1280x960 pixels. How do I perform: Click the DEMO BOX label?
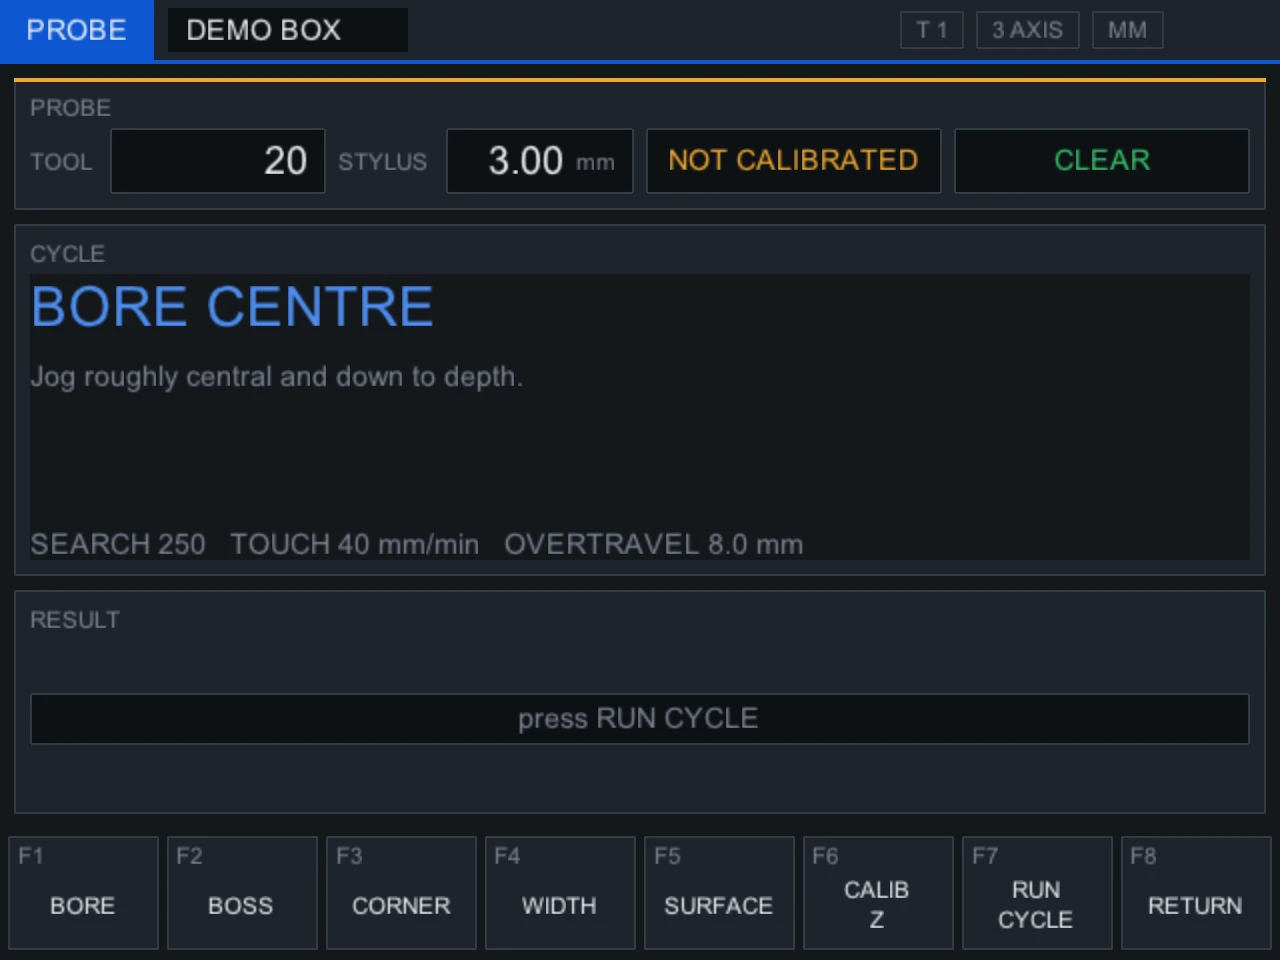(x=287, y=30)
